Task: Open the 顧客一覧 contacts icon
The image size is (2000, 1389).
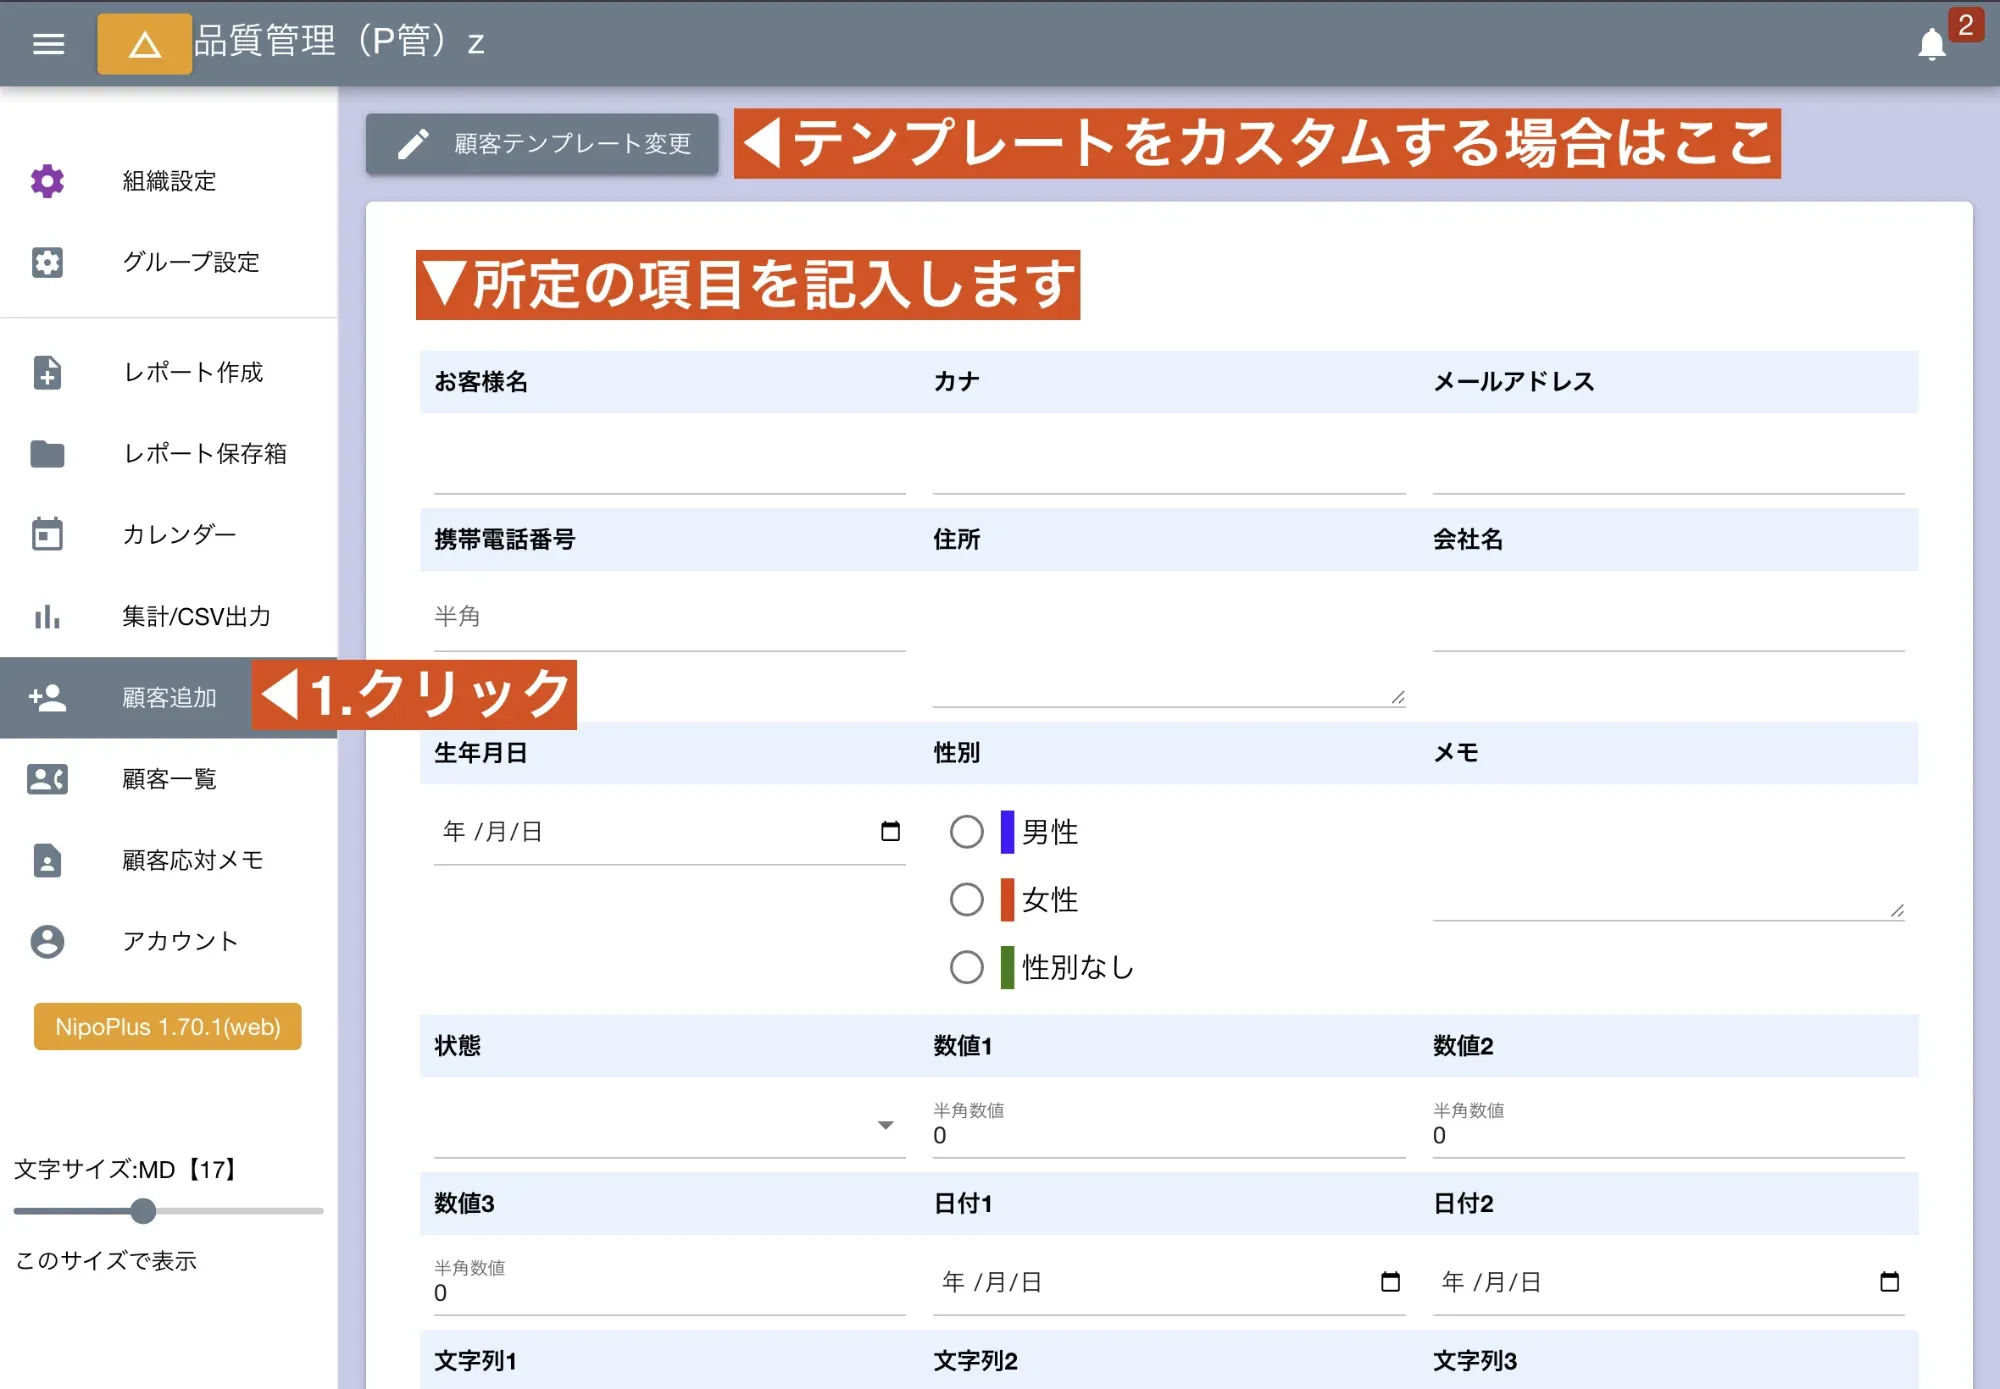Action: click(x=47, y=779)
